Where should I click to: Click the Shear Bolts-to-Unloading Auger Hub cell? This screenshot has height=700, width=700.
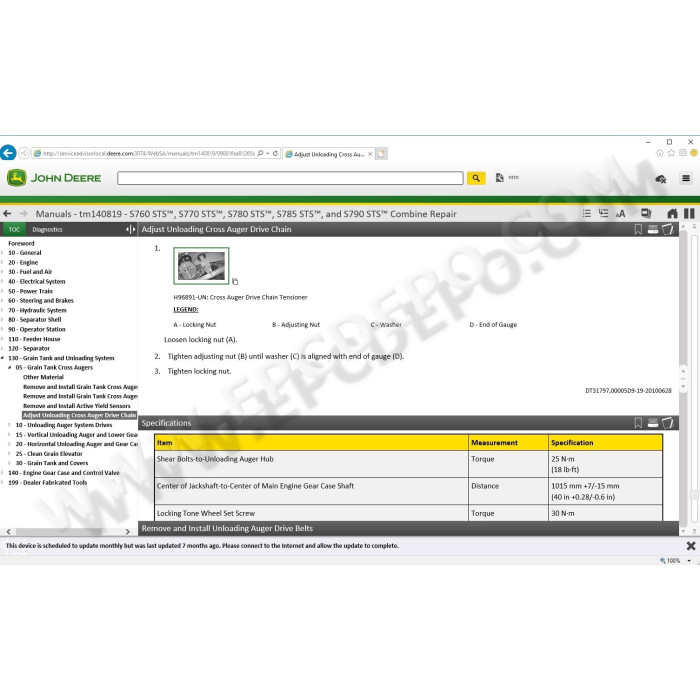pyautogui.click(x=311, y=464)
